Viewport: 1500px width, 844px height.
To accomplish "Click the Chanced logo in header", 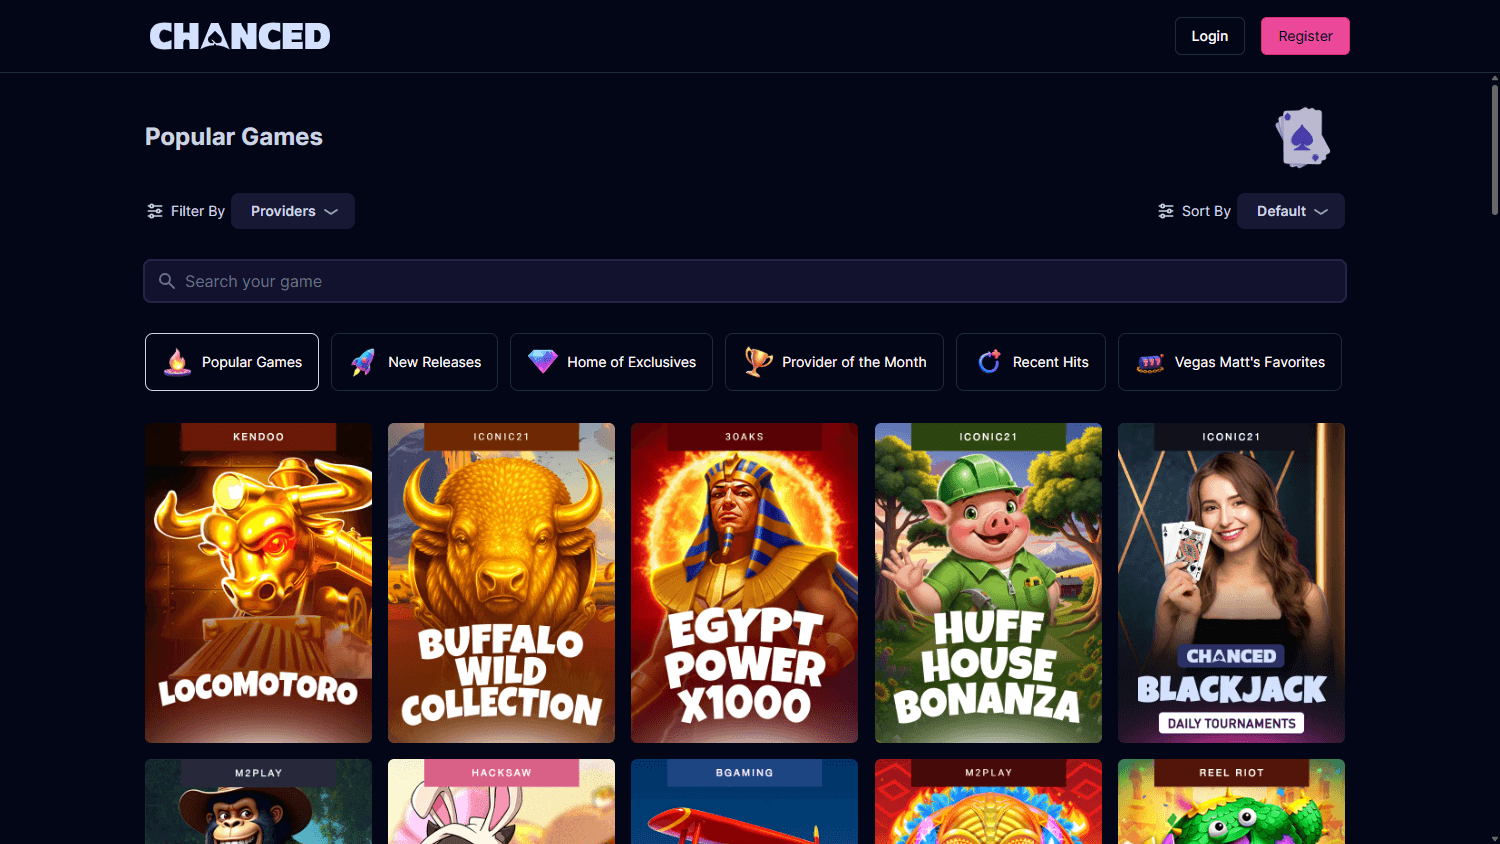I will click(x=240, y=36).
